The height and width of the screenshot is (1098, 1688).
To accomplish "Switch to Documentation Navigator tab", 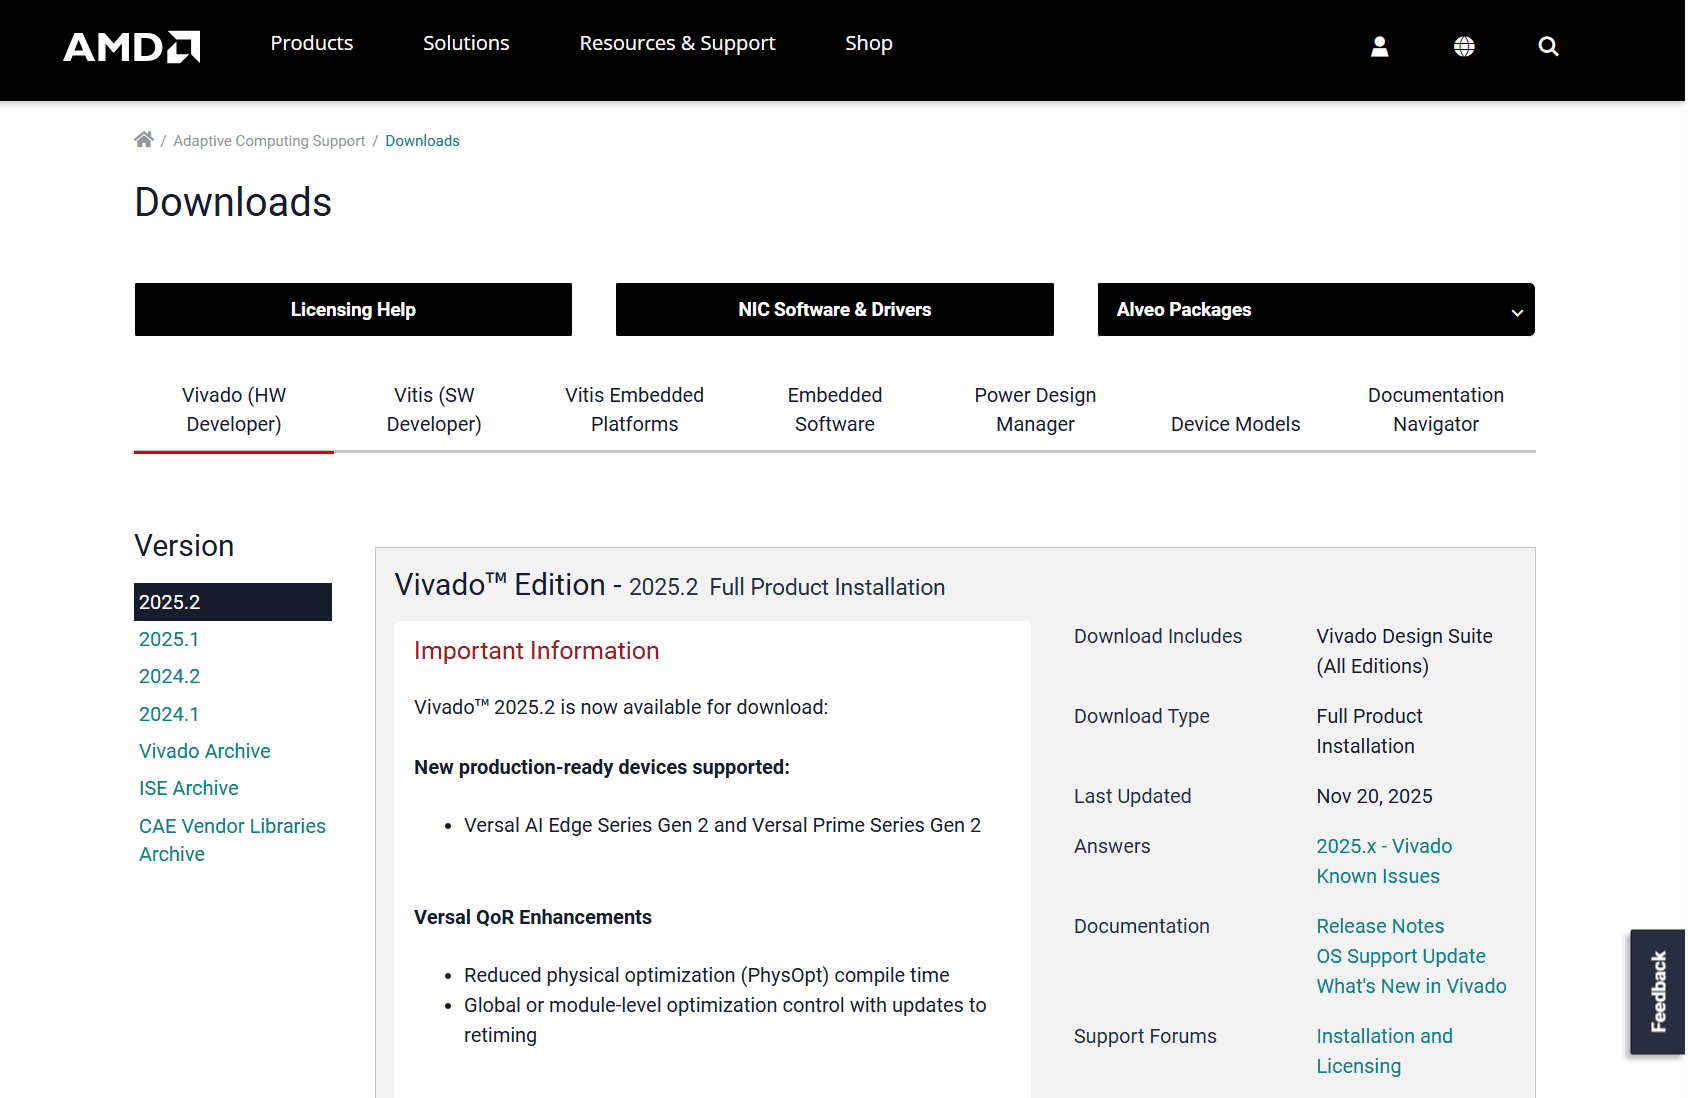I will (x=1435, y=410).
